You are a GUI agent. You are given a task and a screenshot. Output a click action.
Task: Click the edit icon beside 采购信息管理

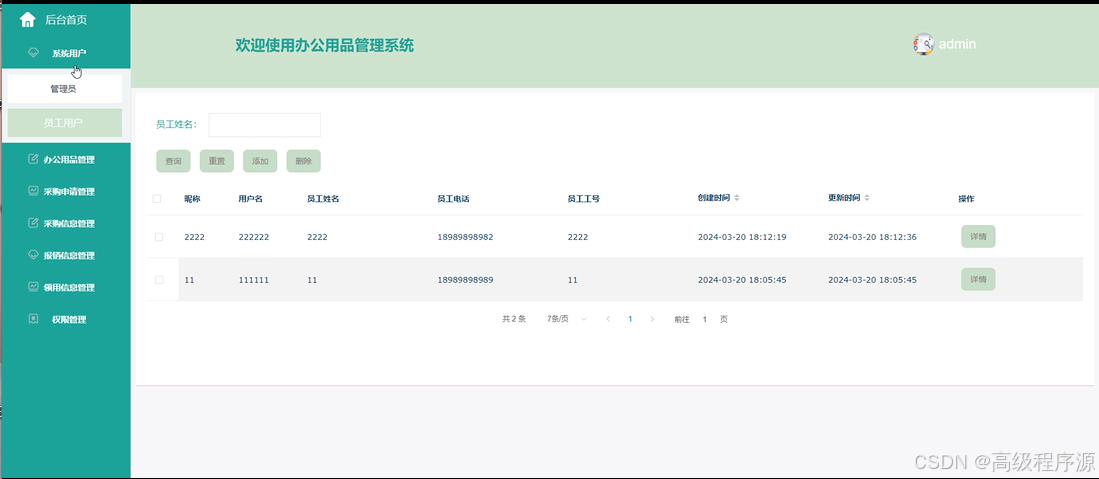click(33, 223)
